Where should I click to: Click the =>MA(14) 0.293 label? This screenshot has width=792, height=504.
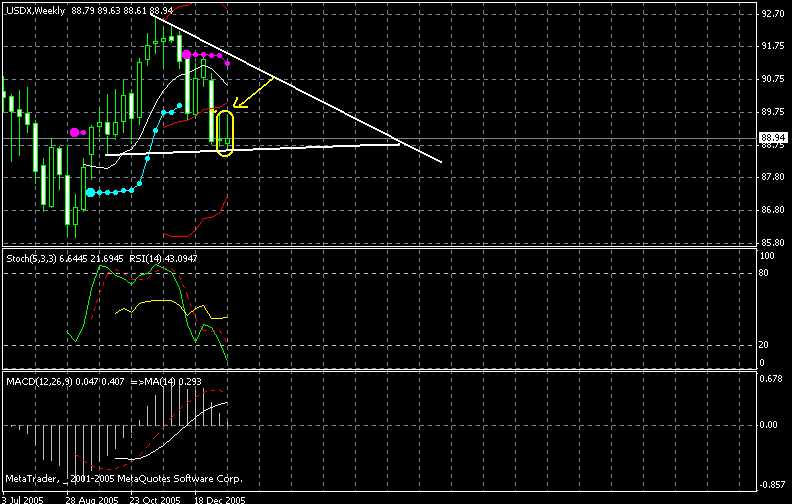pyautogui.click(x=166, y=382)
